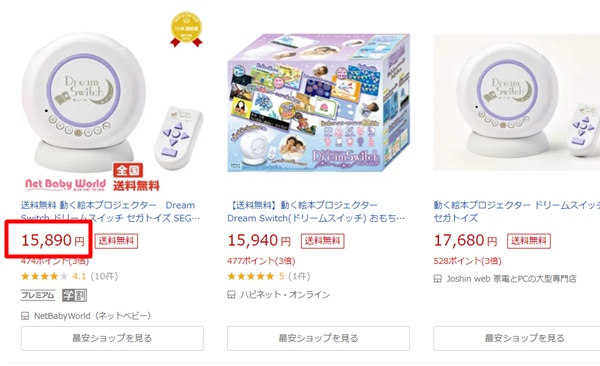Click 最安ショップを見る under 15,940円 product
This screenshot has height=366, width=600.
(x=318, y=338)
